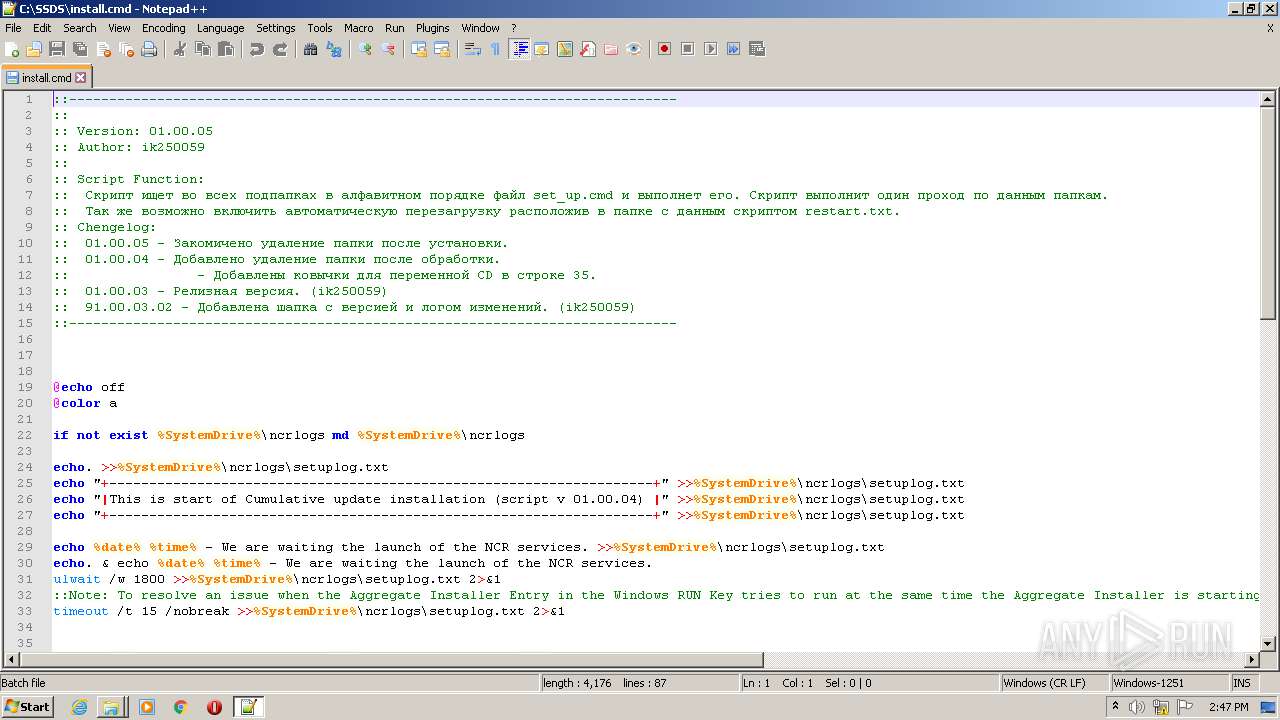Toggle synchronize vertical scrolling icon
Image resolution: width=1280 pixels, height=720 pixels.
419,49
